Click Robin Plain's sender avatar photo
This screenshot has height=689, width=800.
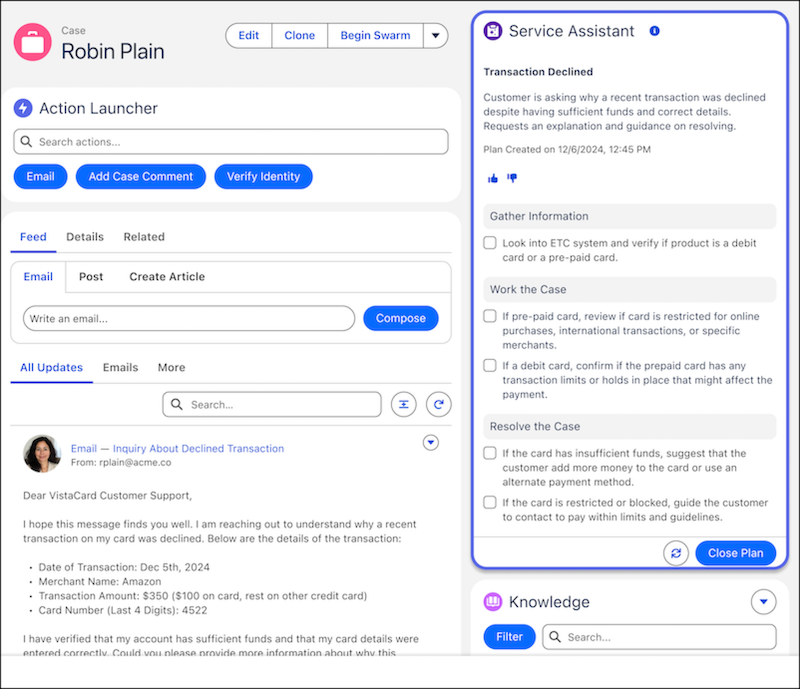pos(42,454)
